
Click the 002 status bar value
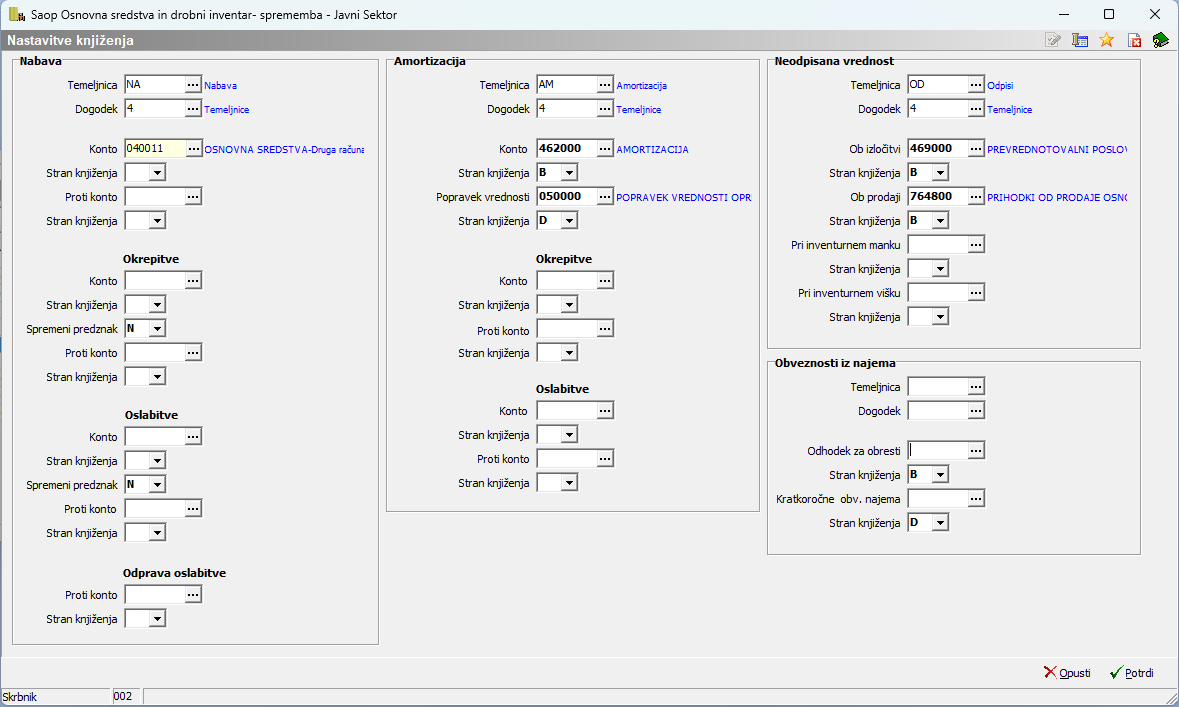click(123, 696)
